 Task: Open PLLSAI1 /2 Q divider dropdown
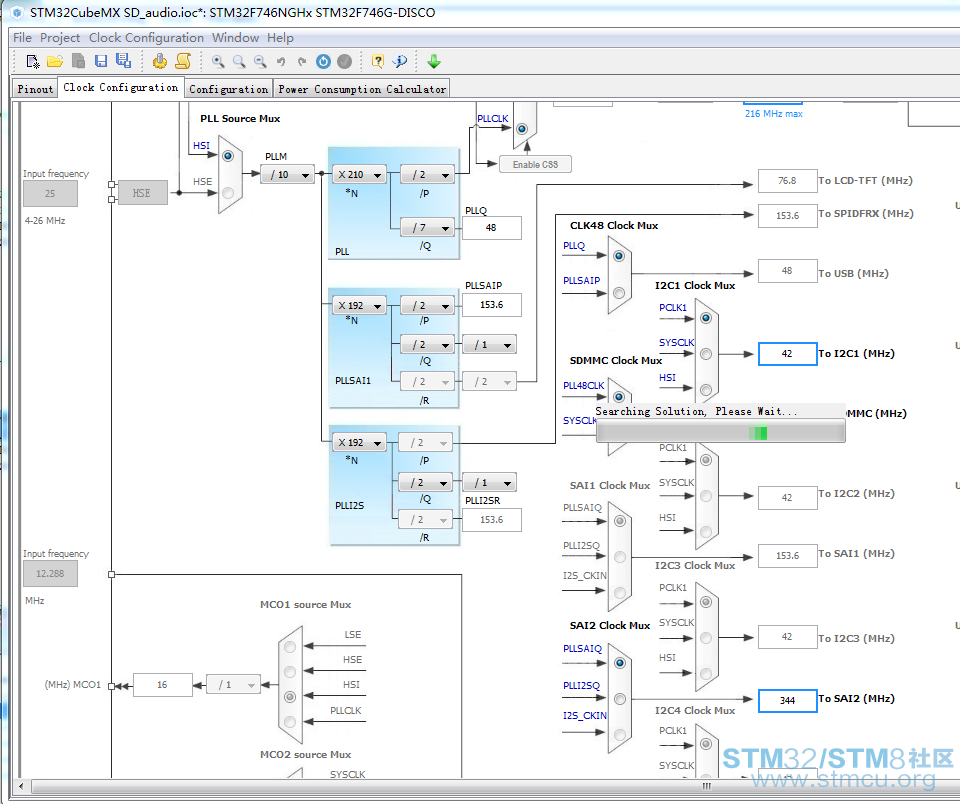tap(427, 344)
